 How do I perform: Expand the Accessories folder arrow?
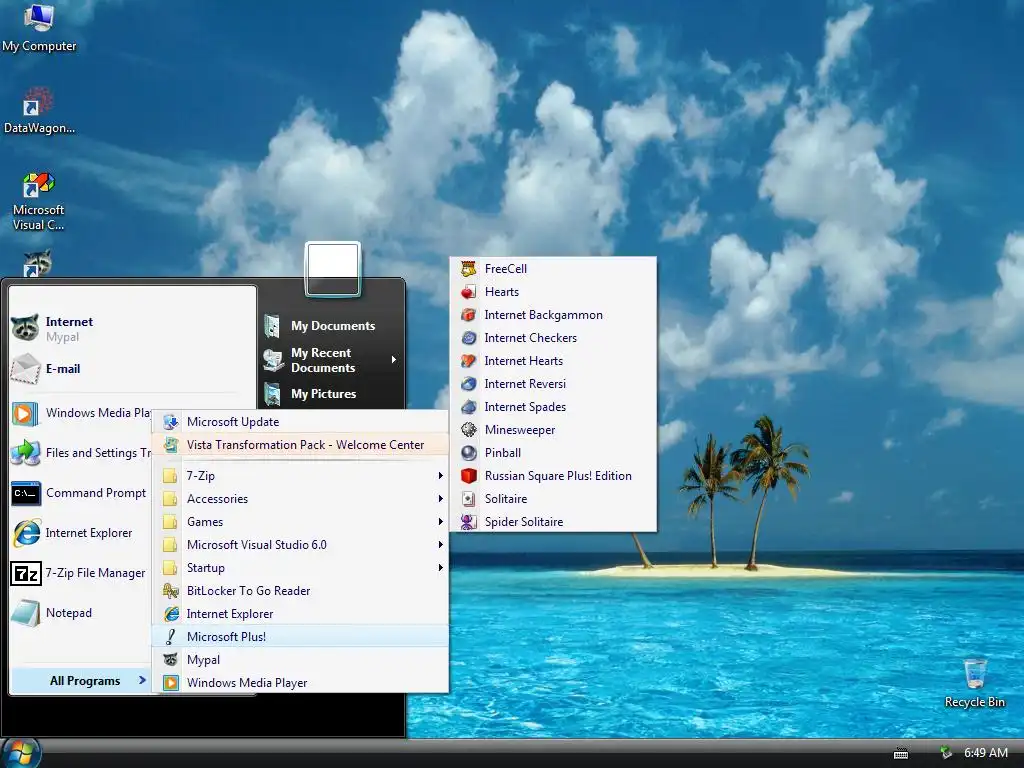pyautogui.click(x=441, y=499)
